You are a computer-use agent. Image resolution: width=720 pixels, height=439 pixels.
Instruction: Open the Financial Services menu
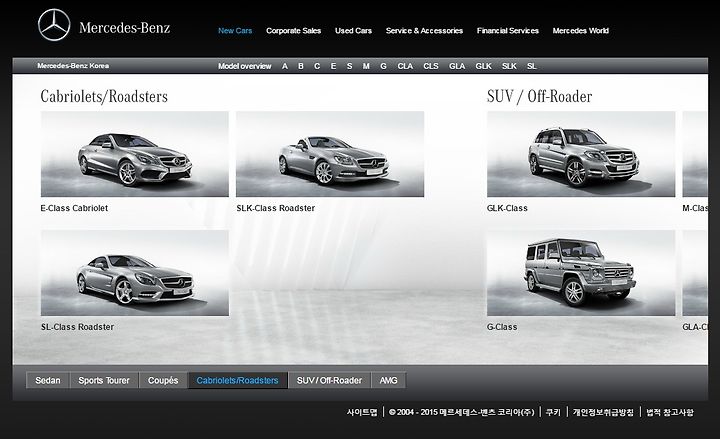[x=507, y=31]
